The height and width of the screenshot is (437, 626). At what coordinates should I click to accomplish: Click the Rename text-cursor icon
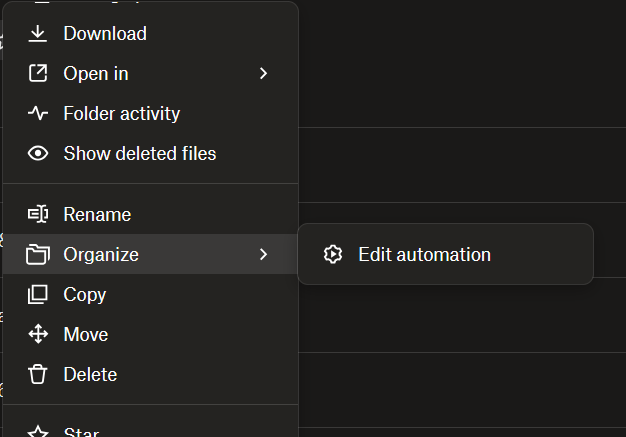click(38, 214)
